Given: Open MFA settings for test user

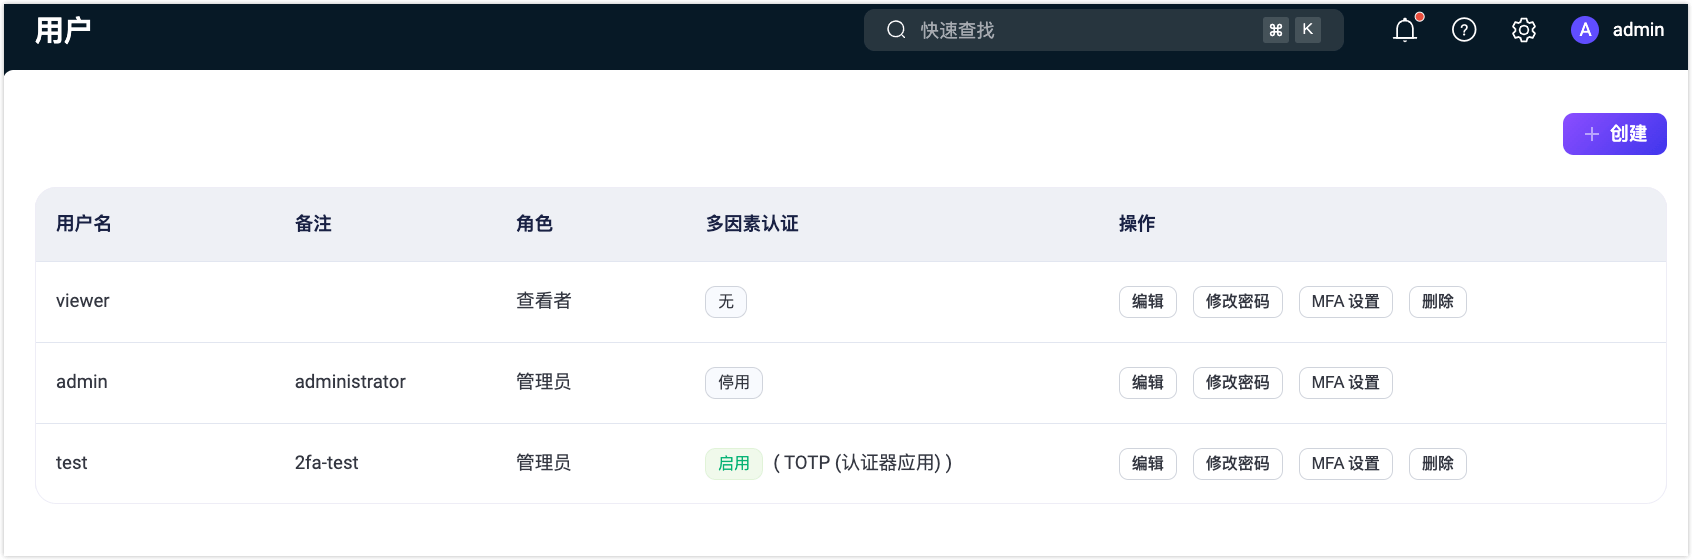Looking at the screenshot, I should [x=1345, y=464].
